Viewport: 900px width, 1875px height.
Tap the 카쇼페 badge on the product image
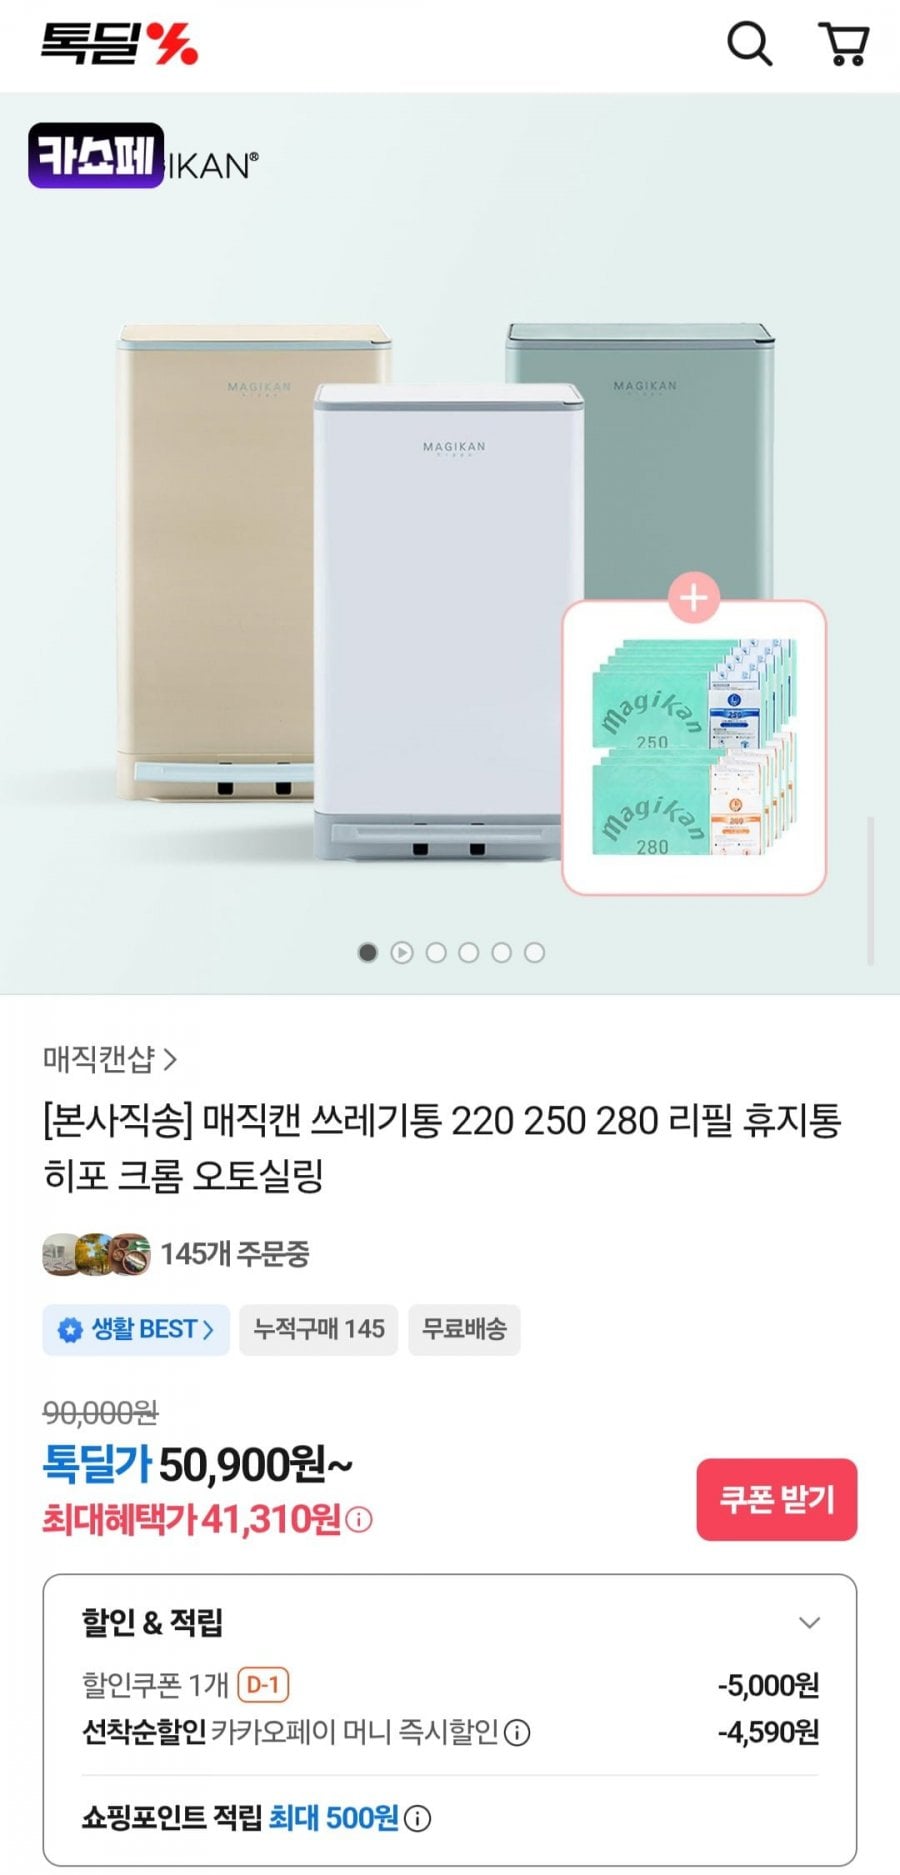point(96,155)
